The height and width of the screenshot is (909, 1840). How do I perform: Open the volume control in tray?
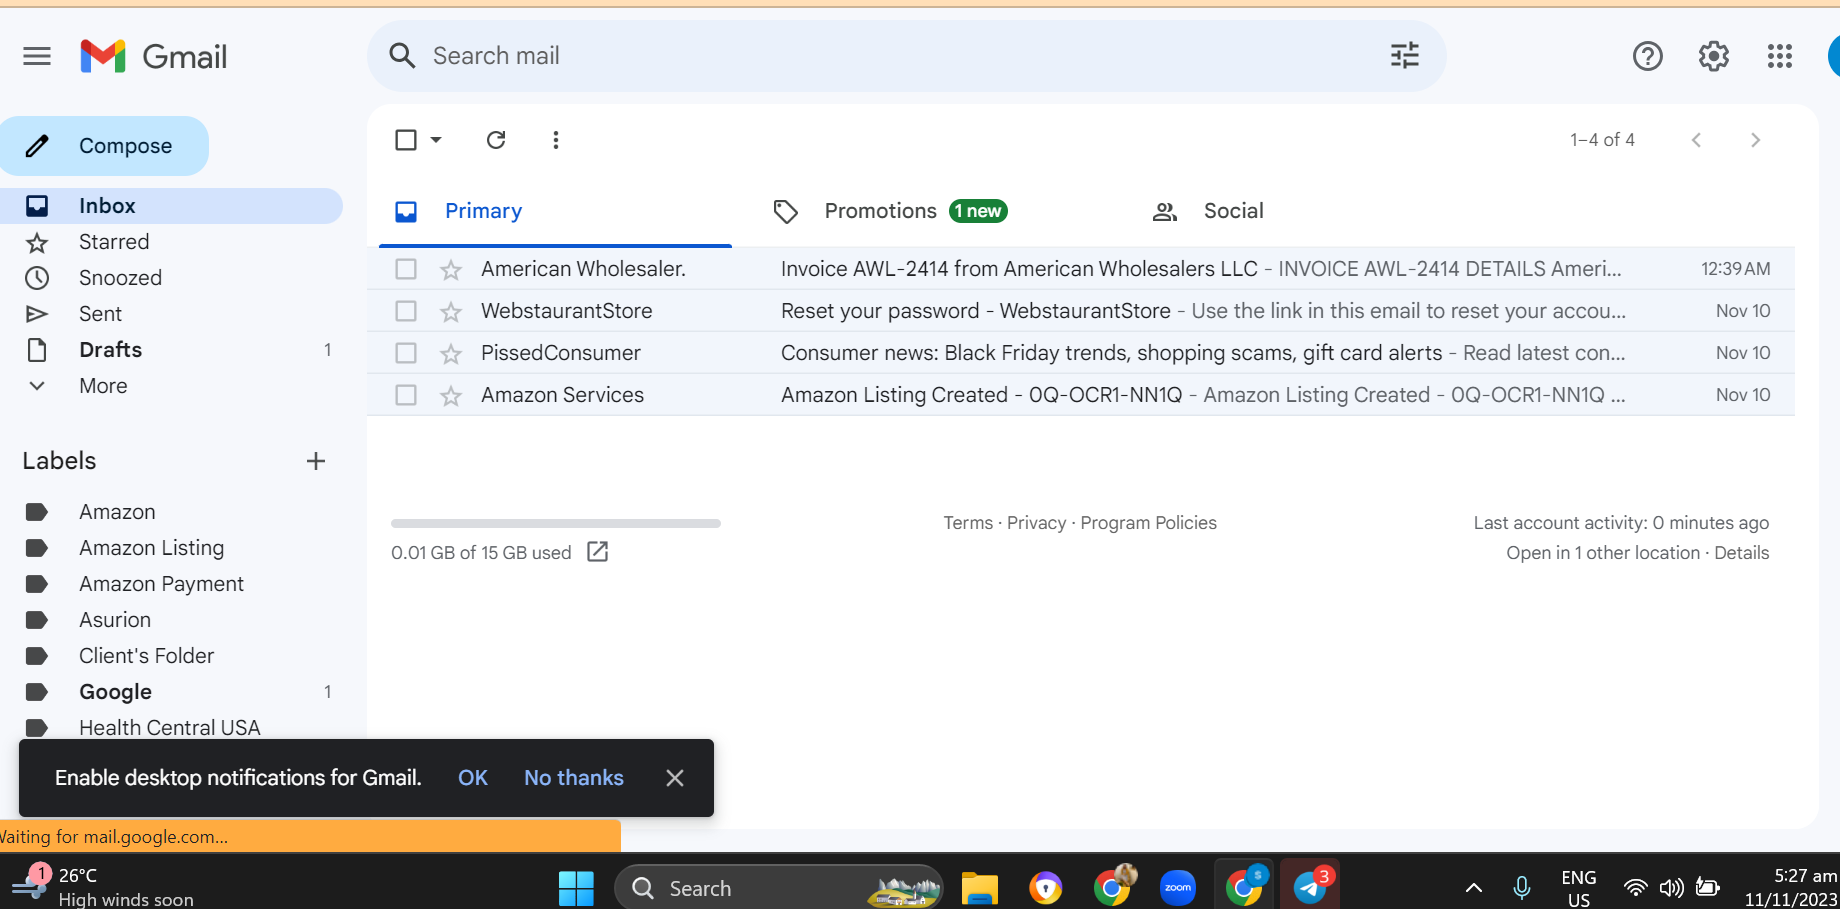tap(1671, 888)
